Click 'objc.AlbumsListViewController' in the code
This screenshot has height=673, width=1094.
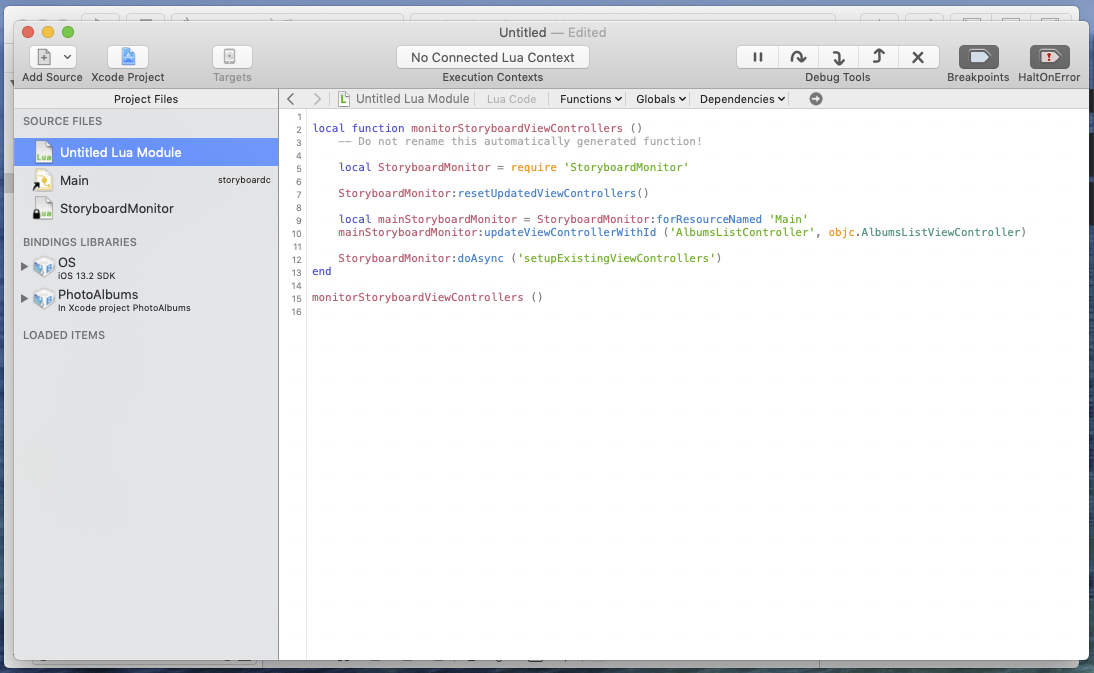(x=924, y=232)
